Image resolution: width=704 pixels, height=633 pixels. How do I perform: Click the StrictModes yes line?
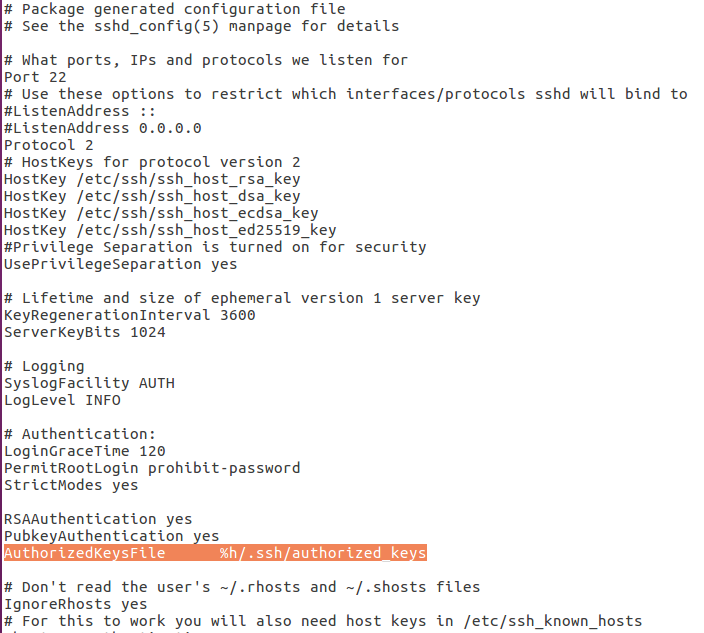(71, 485)
